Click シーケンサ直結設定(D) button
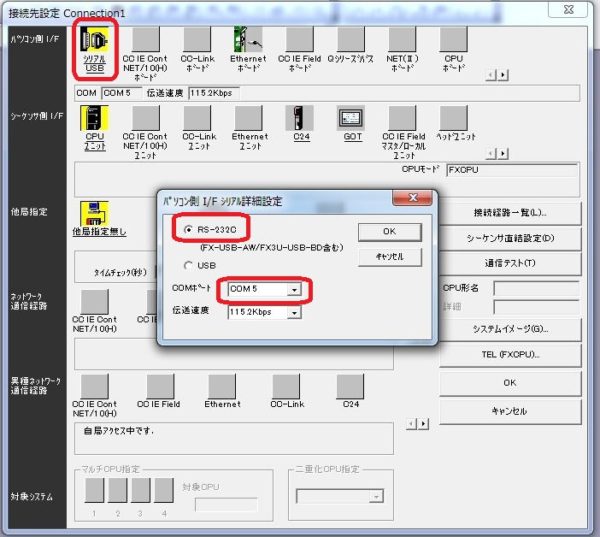 [510, 238]
